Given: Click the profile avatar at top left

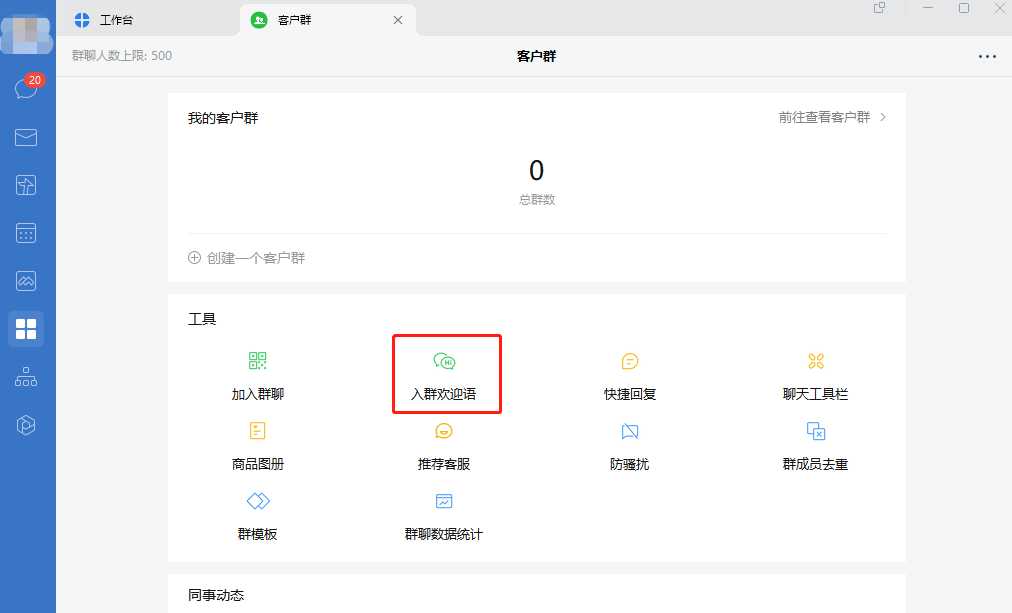Looking at the screenshot, I should (x=26, y=33).
